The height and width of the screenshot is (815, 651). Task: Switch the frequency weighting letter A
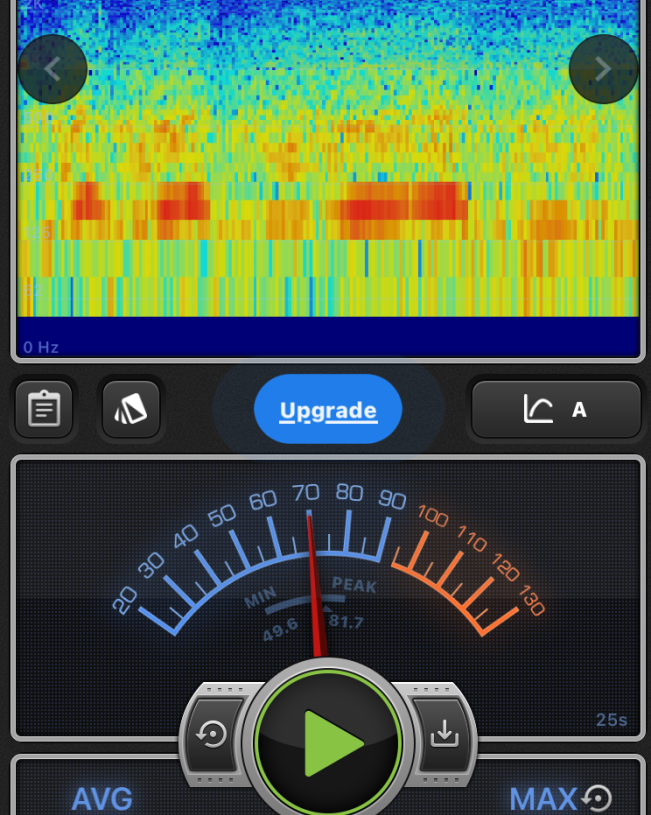click(x=579, y=409)
